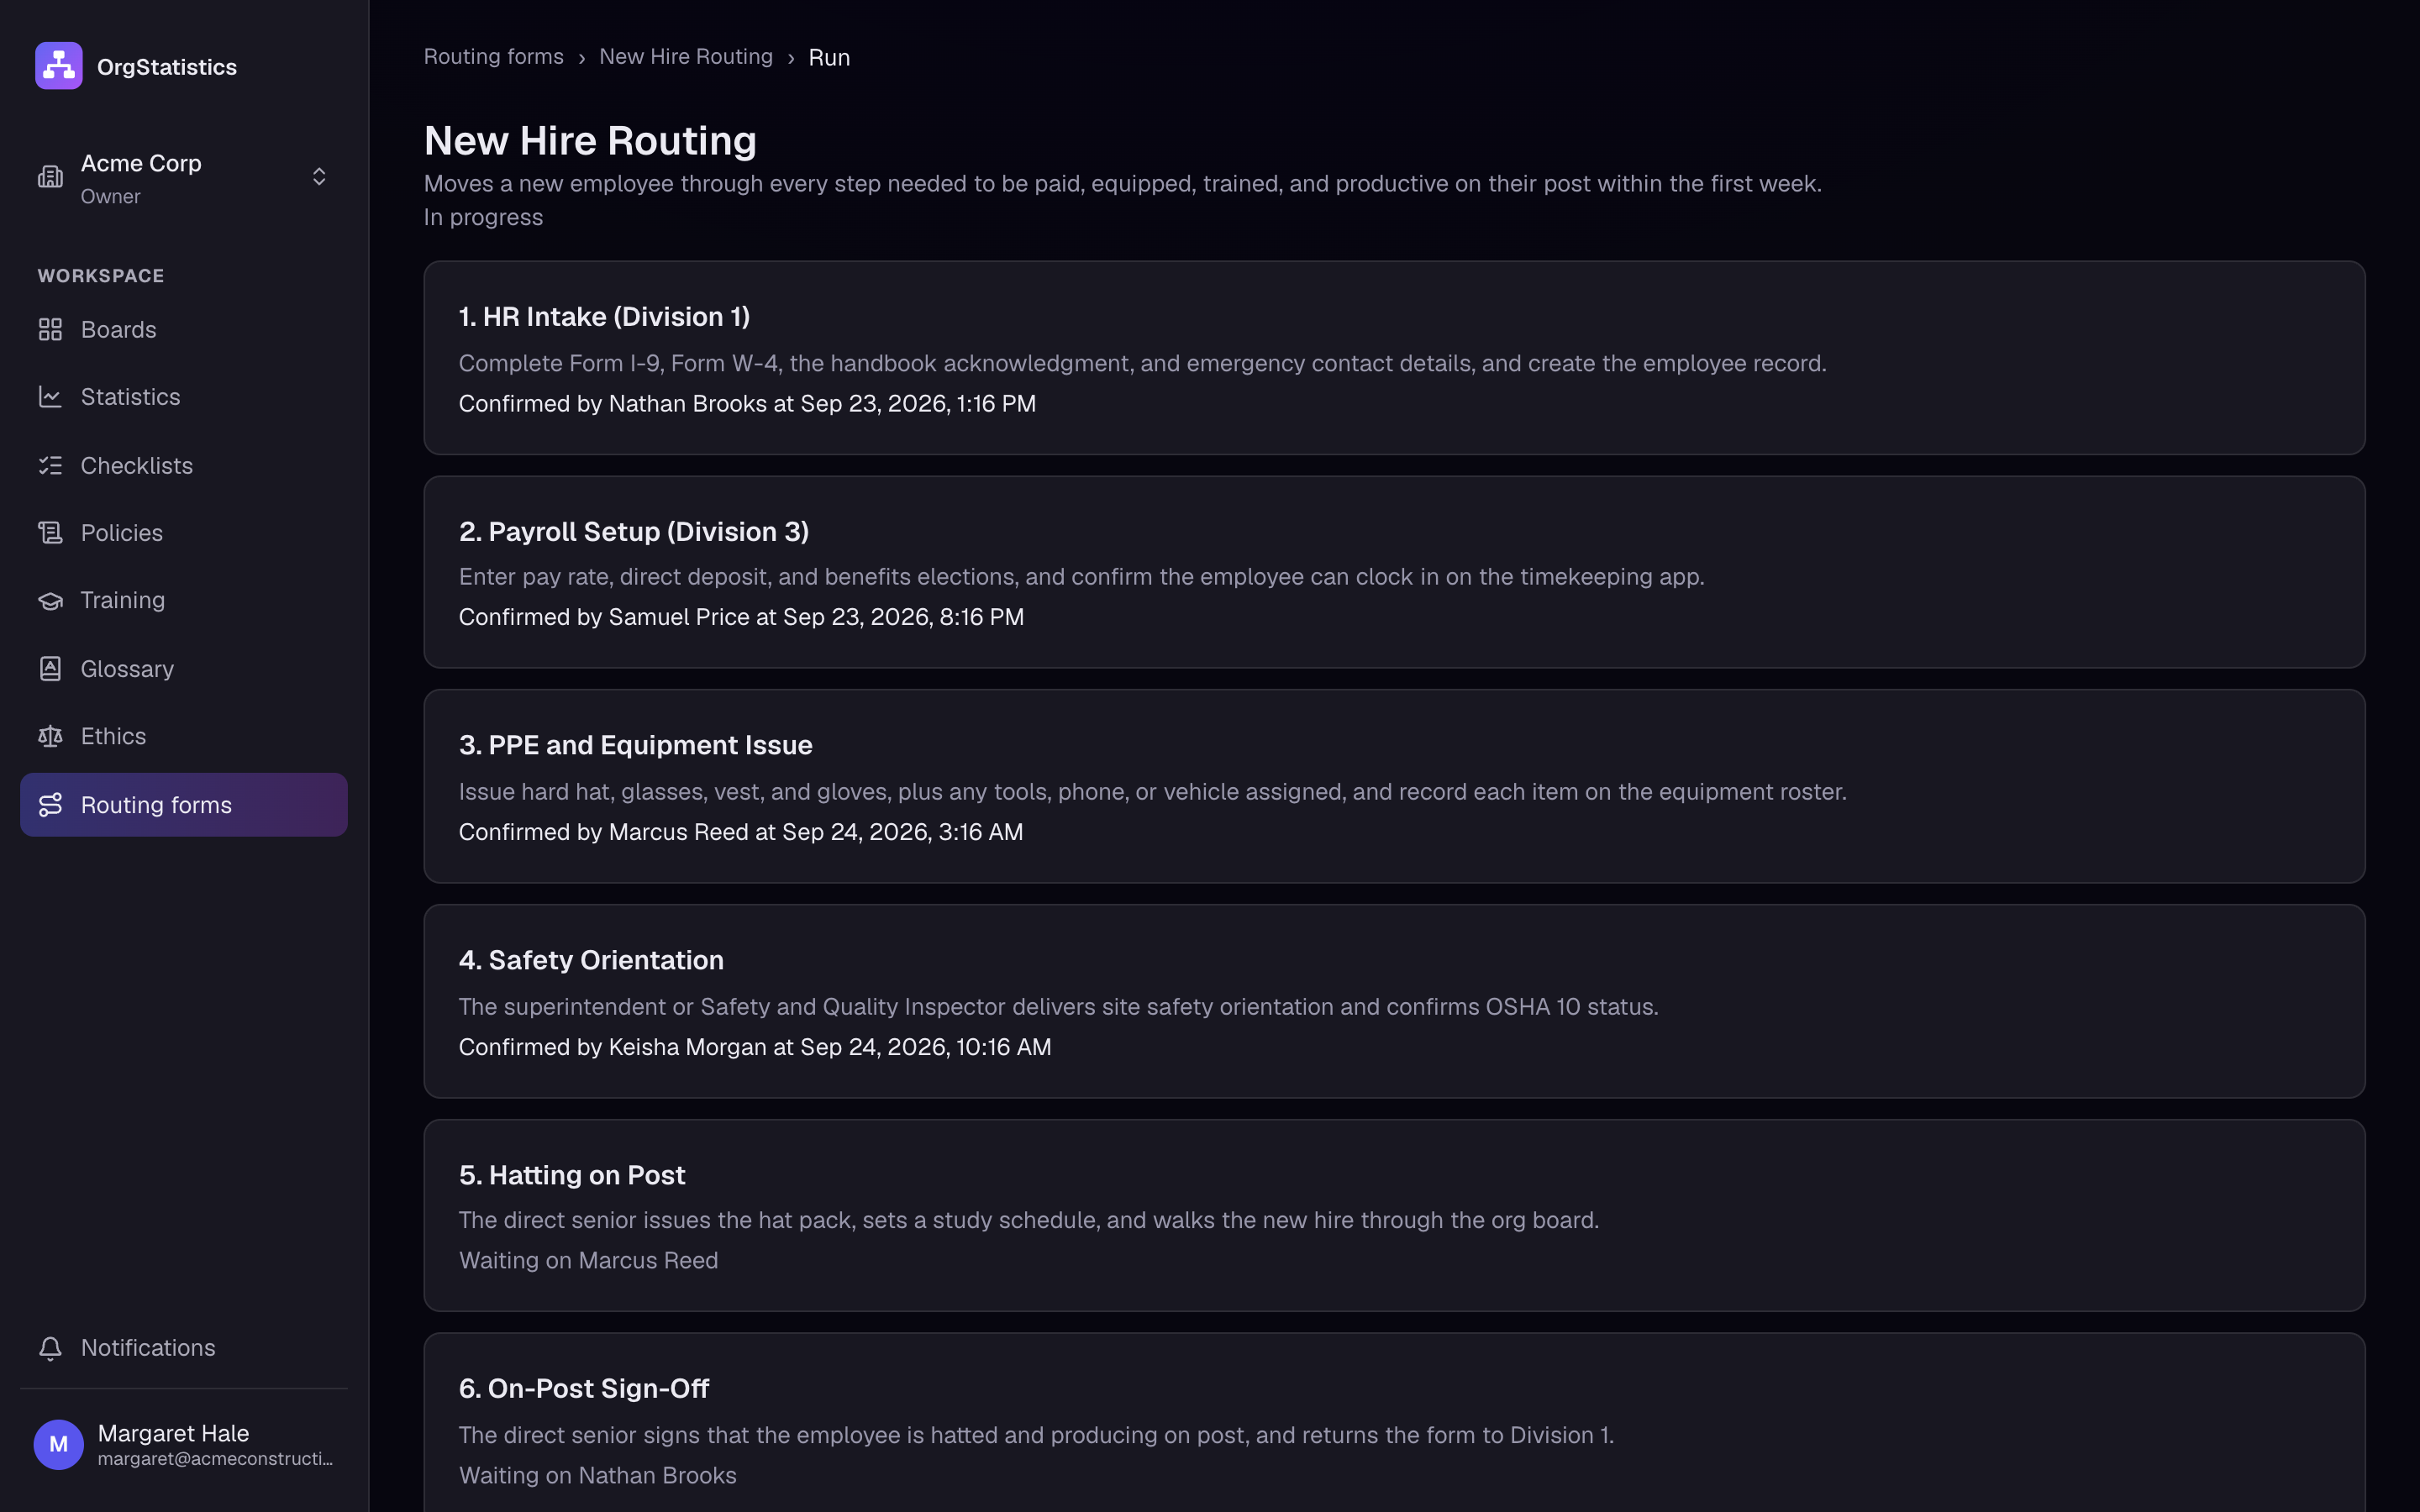Click the Policies scroll icon

[x=50, y=533]
